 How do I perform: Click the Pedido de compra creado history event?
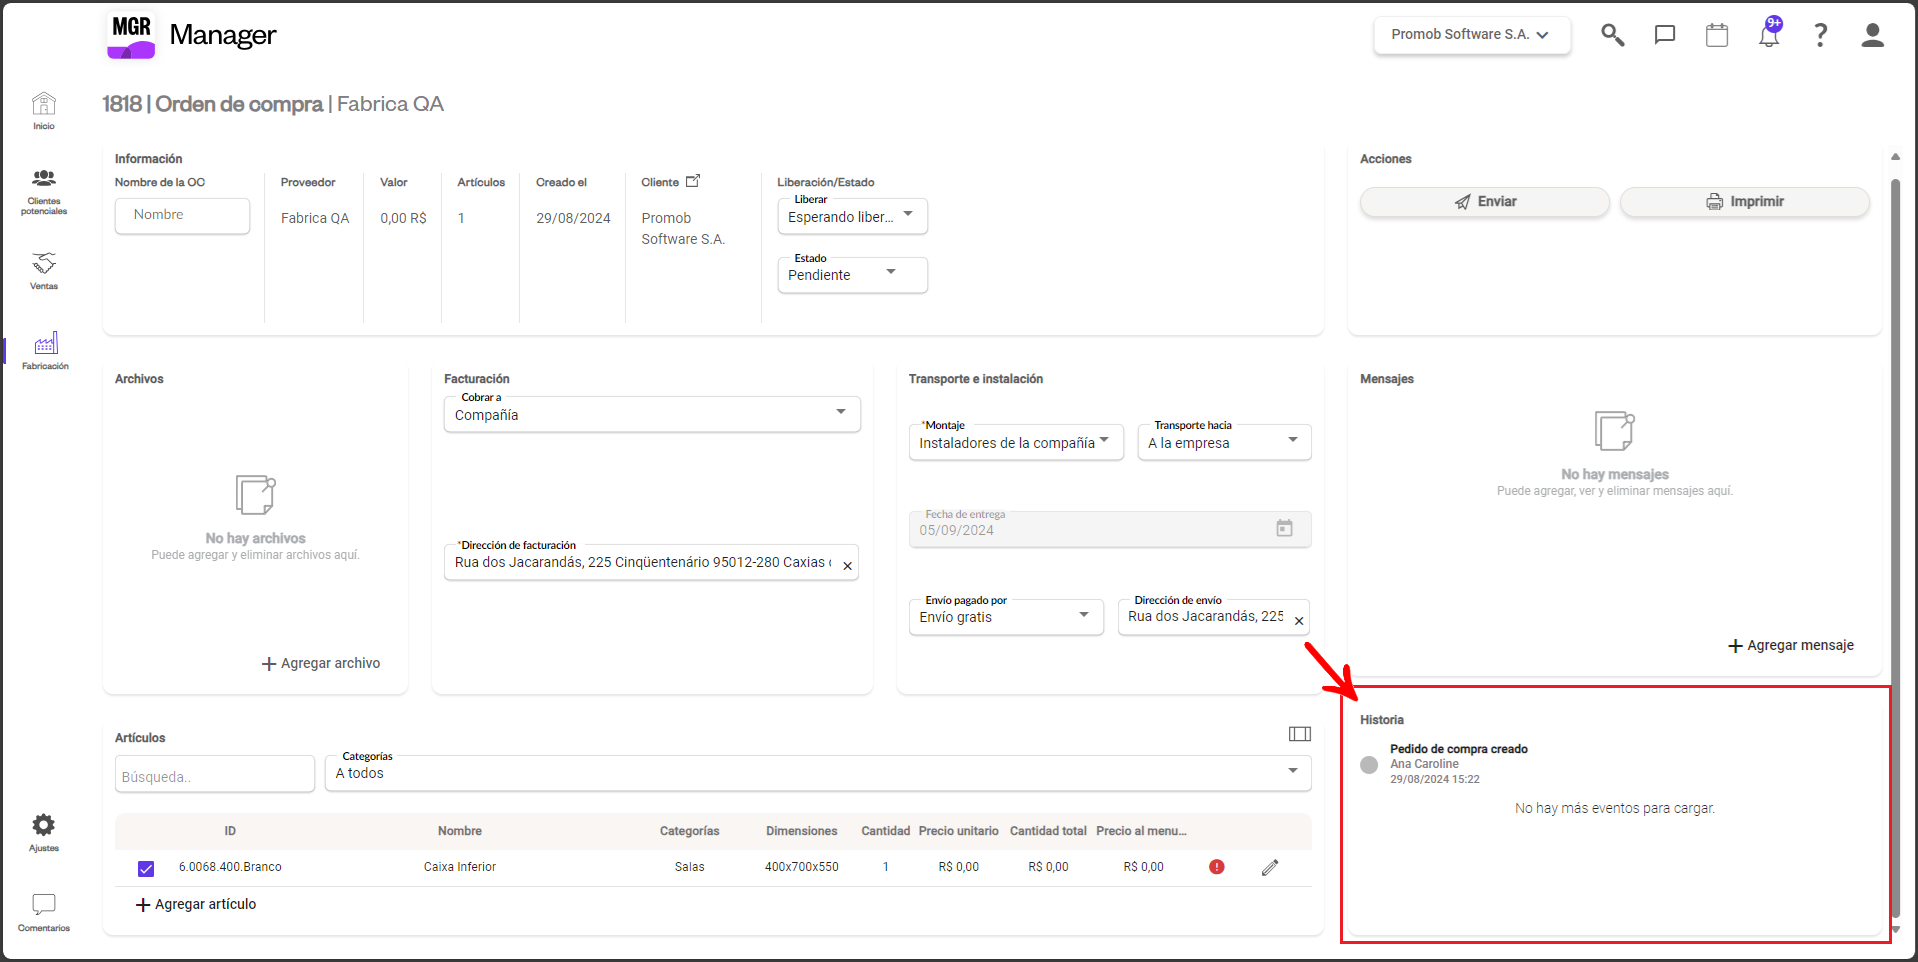[x=1459, y=749]
